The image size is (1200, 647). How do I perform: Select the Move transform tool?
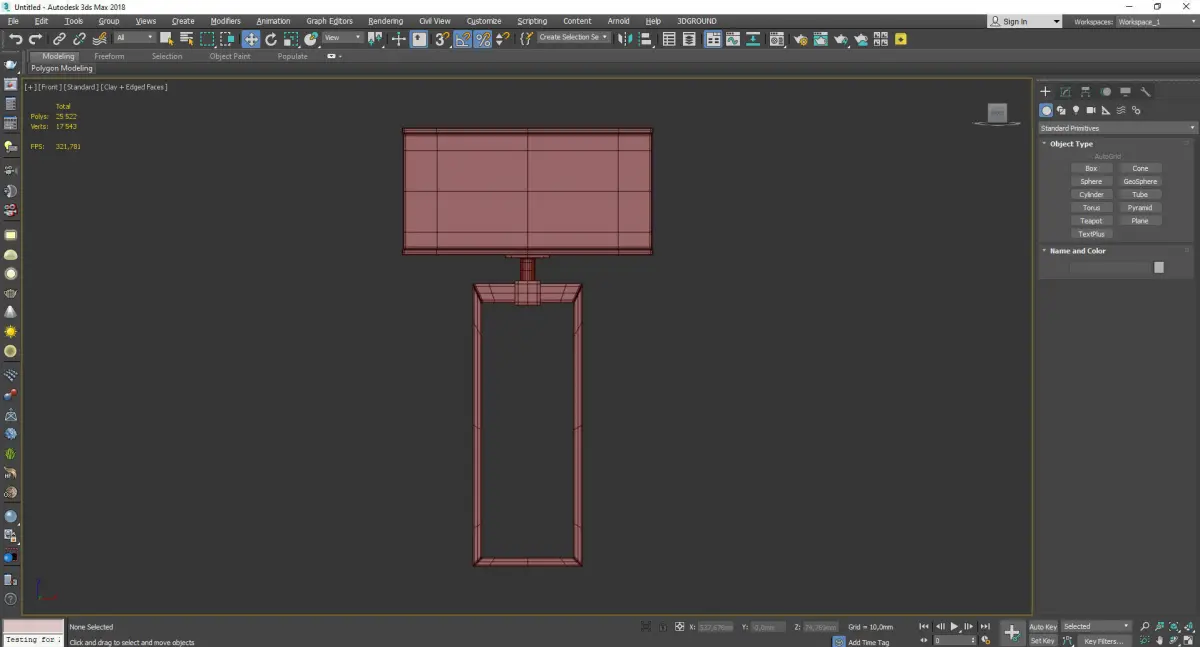click(x=250, y=39)
